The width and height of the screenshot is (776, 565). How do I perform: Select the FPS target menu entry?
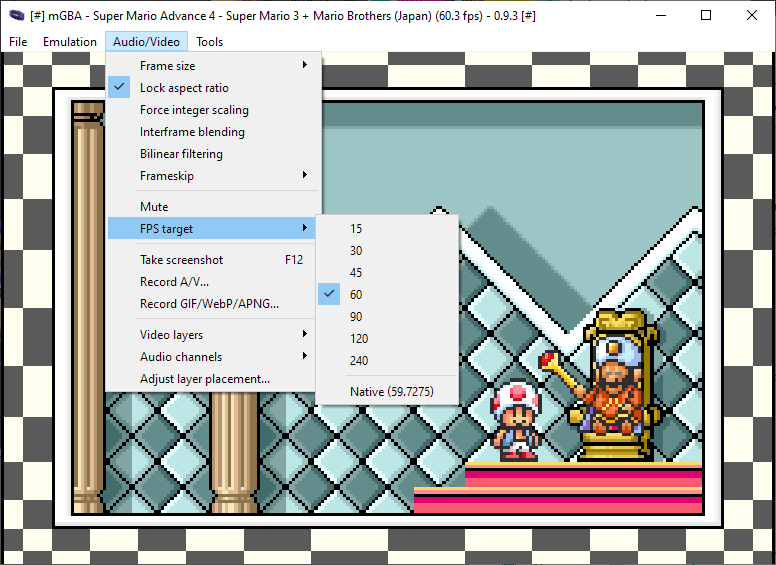click(x=212, y=229)
